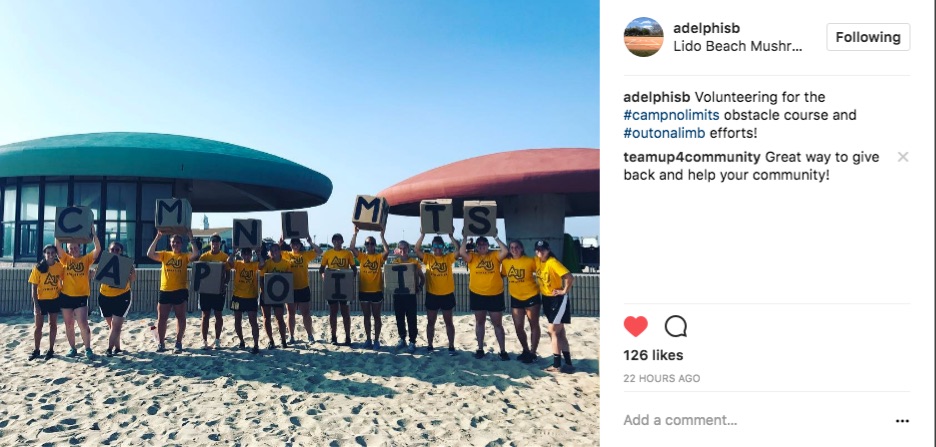This screenshot has height=447, width=936.
Task: Open the teamup4community commenter profile
Action: [692, 158]
